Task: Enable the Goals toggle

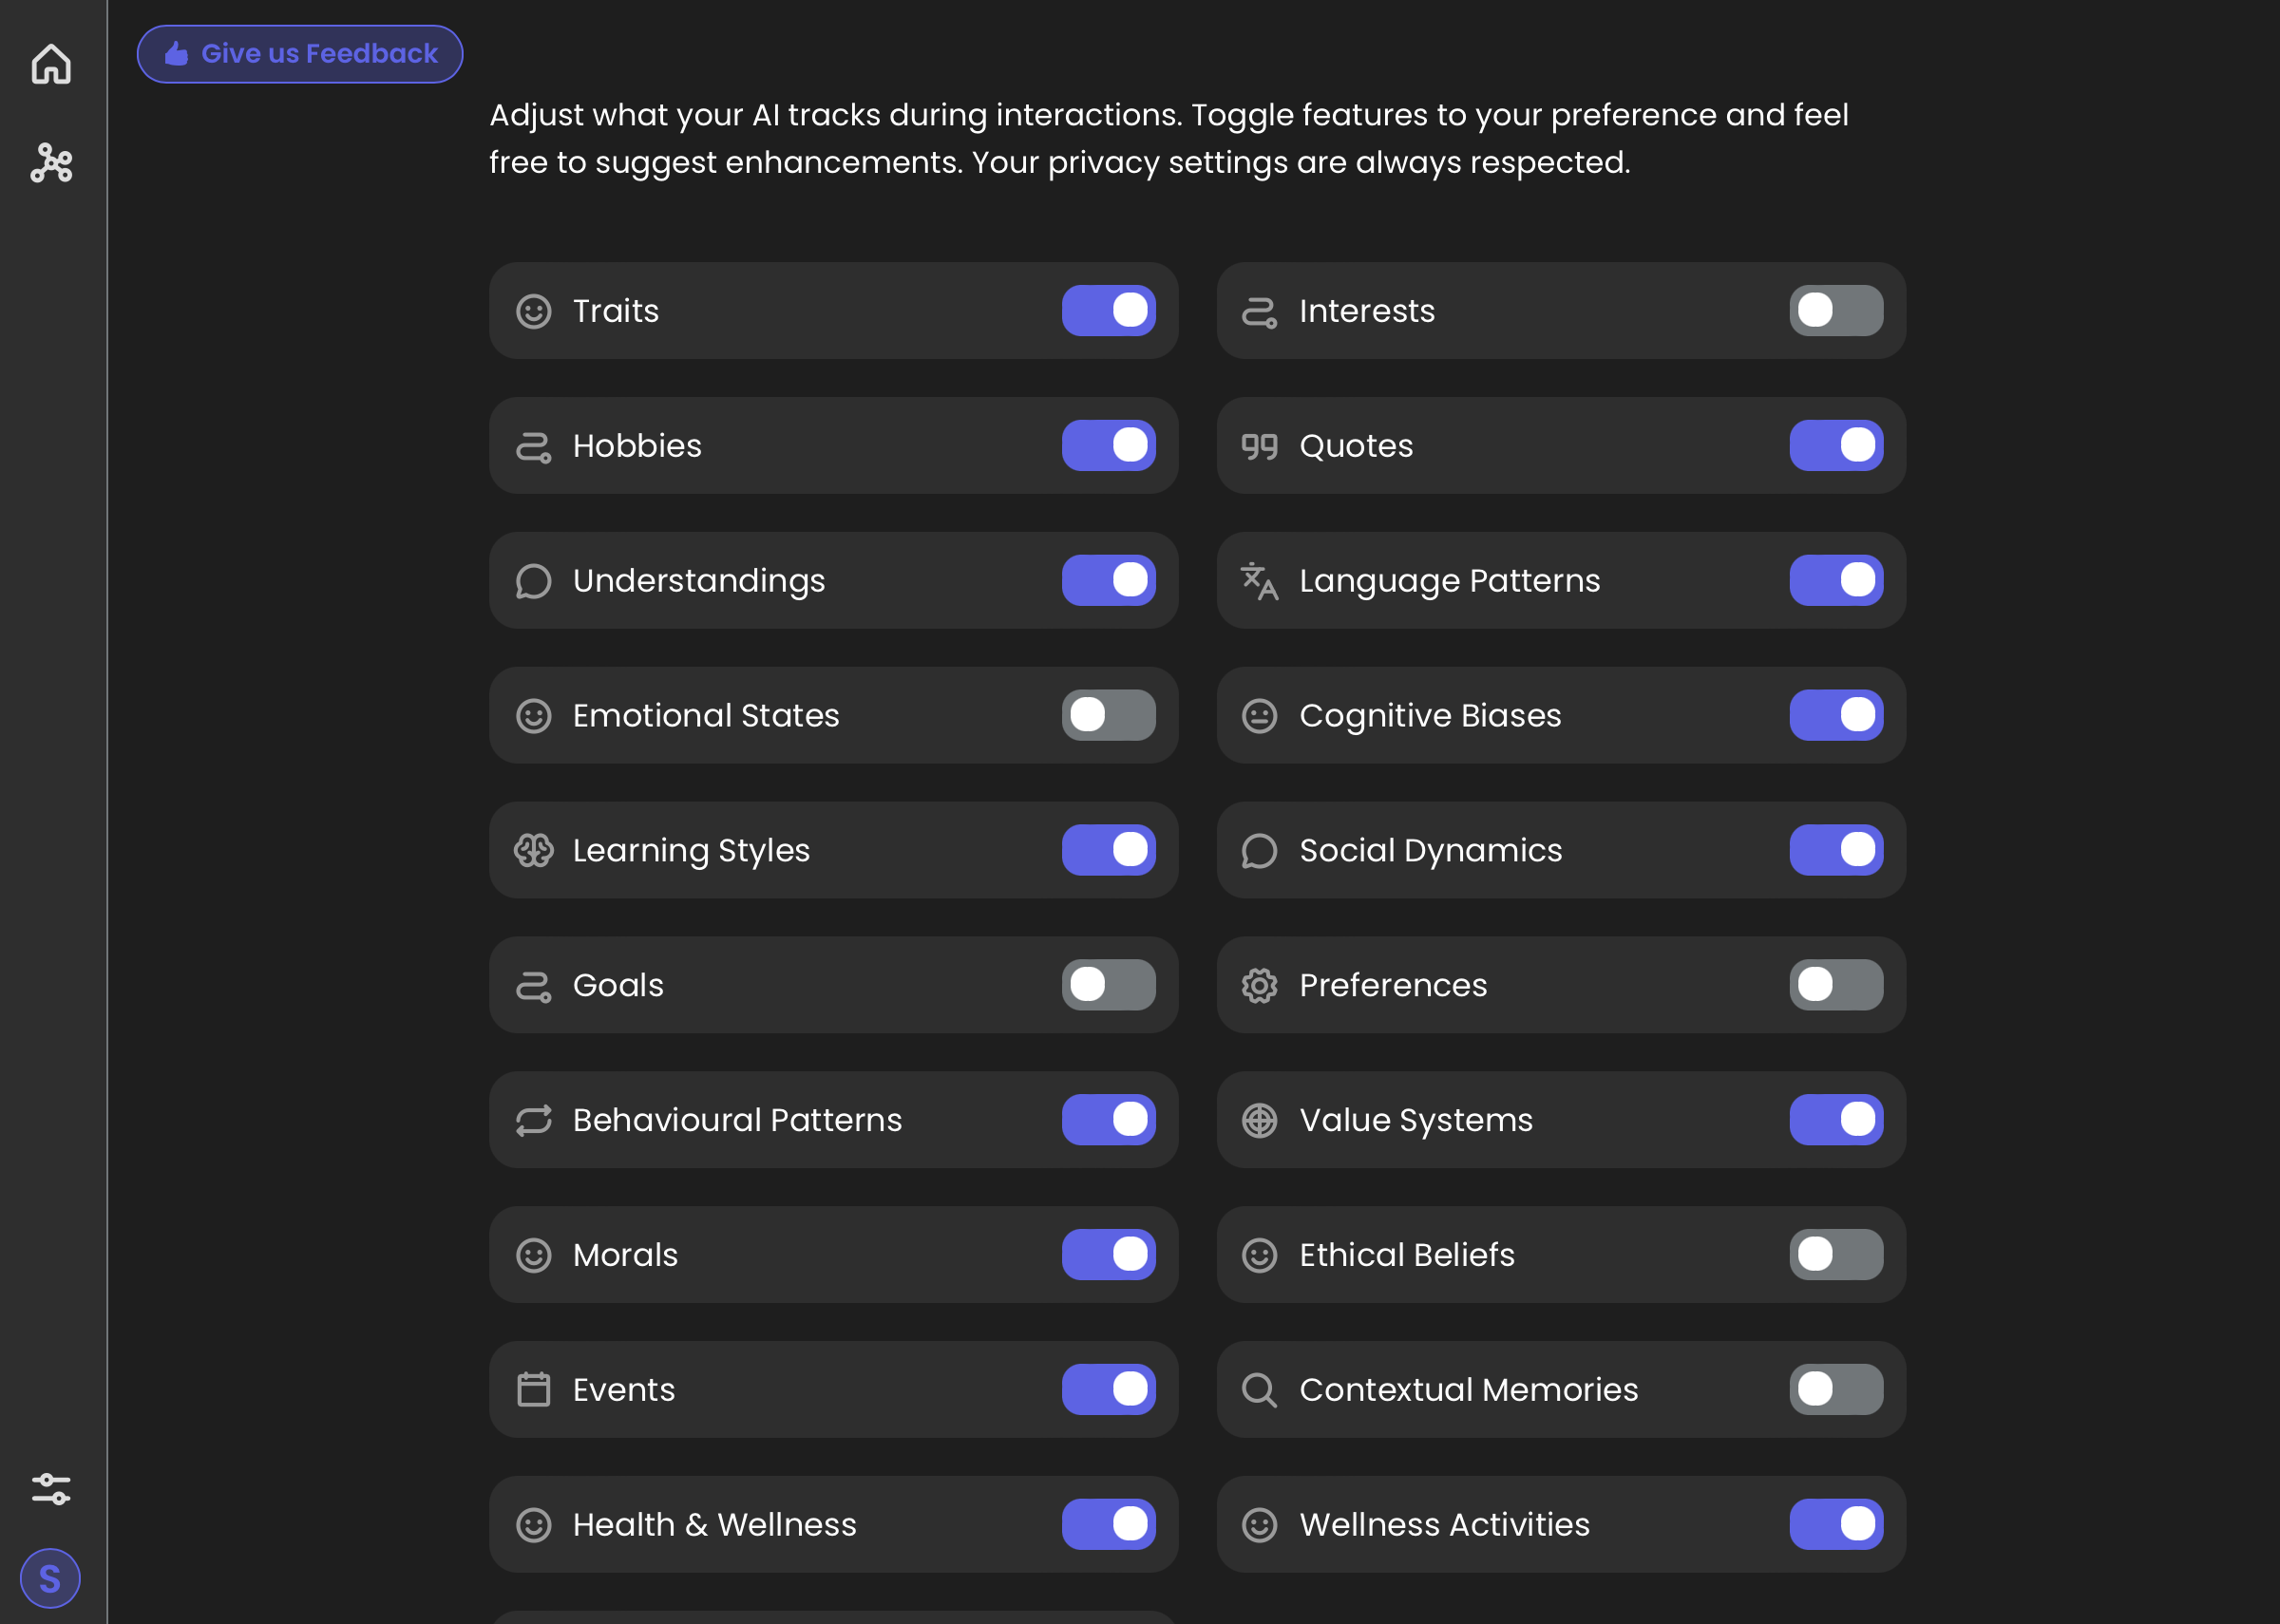Action: 1108,985
